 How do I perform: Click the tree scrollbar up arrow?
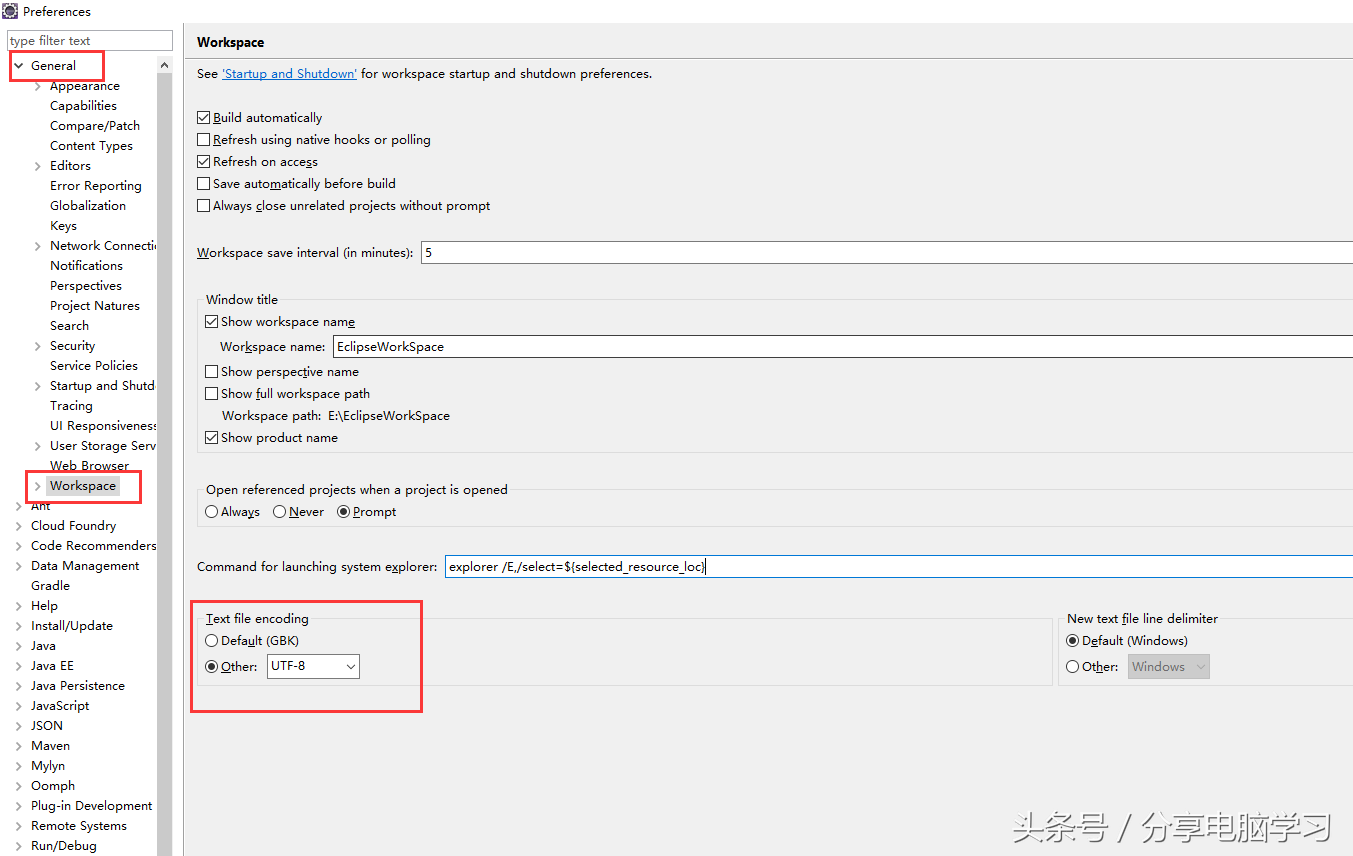164,66
